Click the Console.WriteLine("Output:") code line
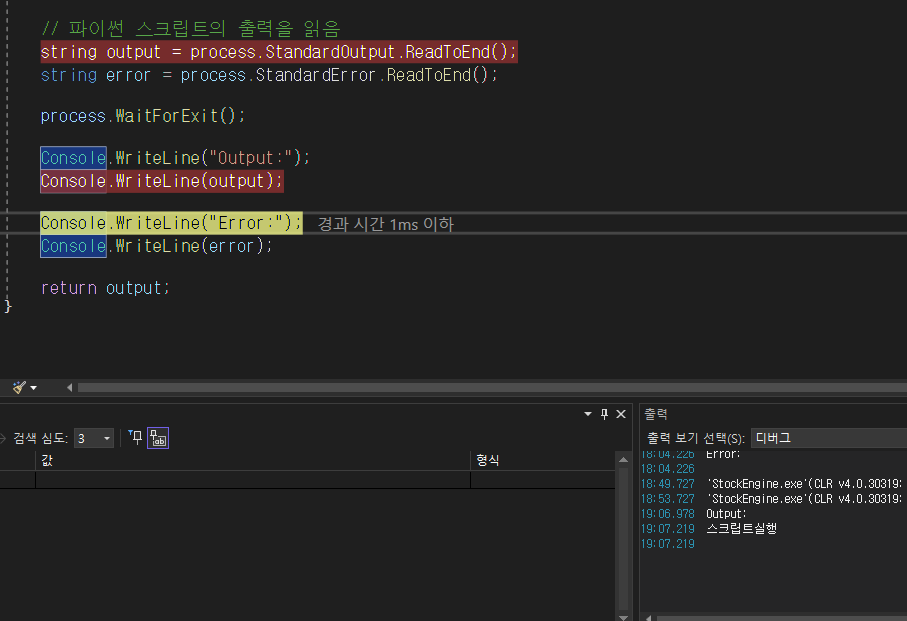 point(175,157)
